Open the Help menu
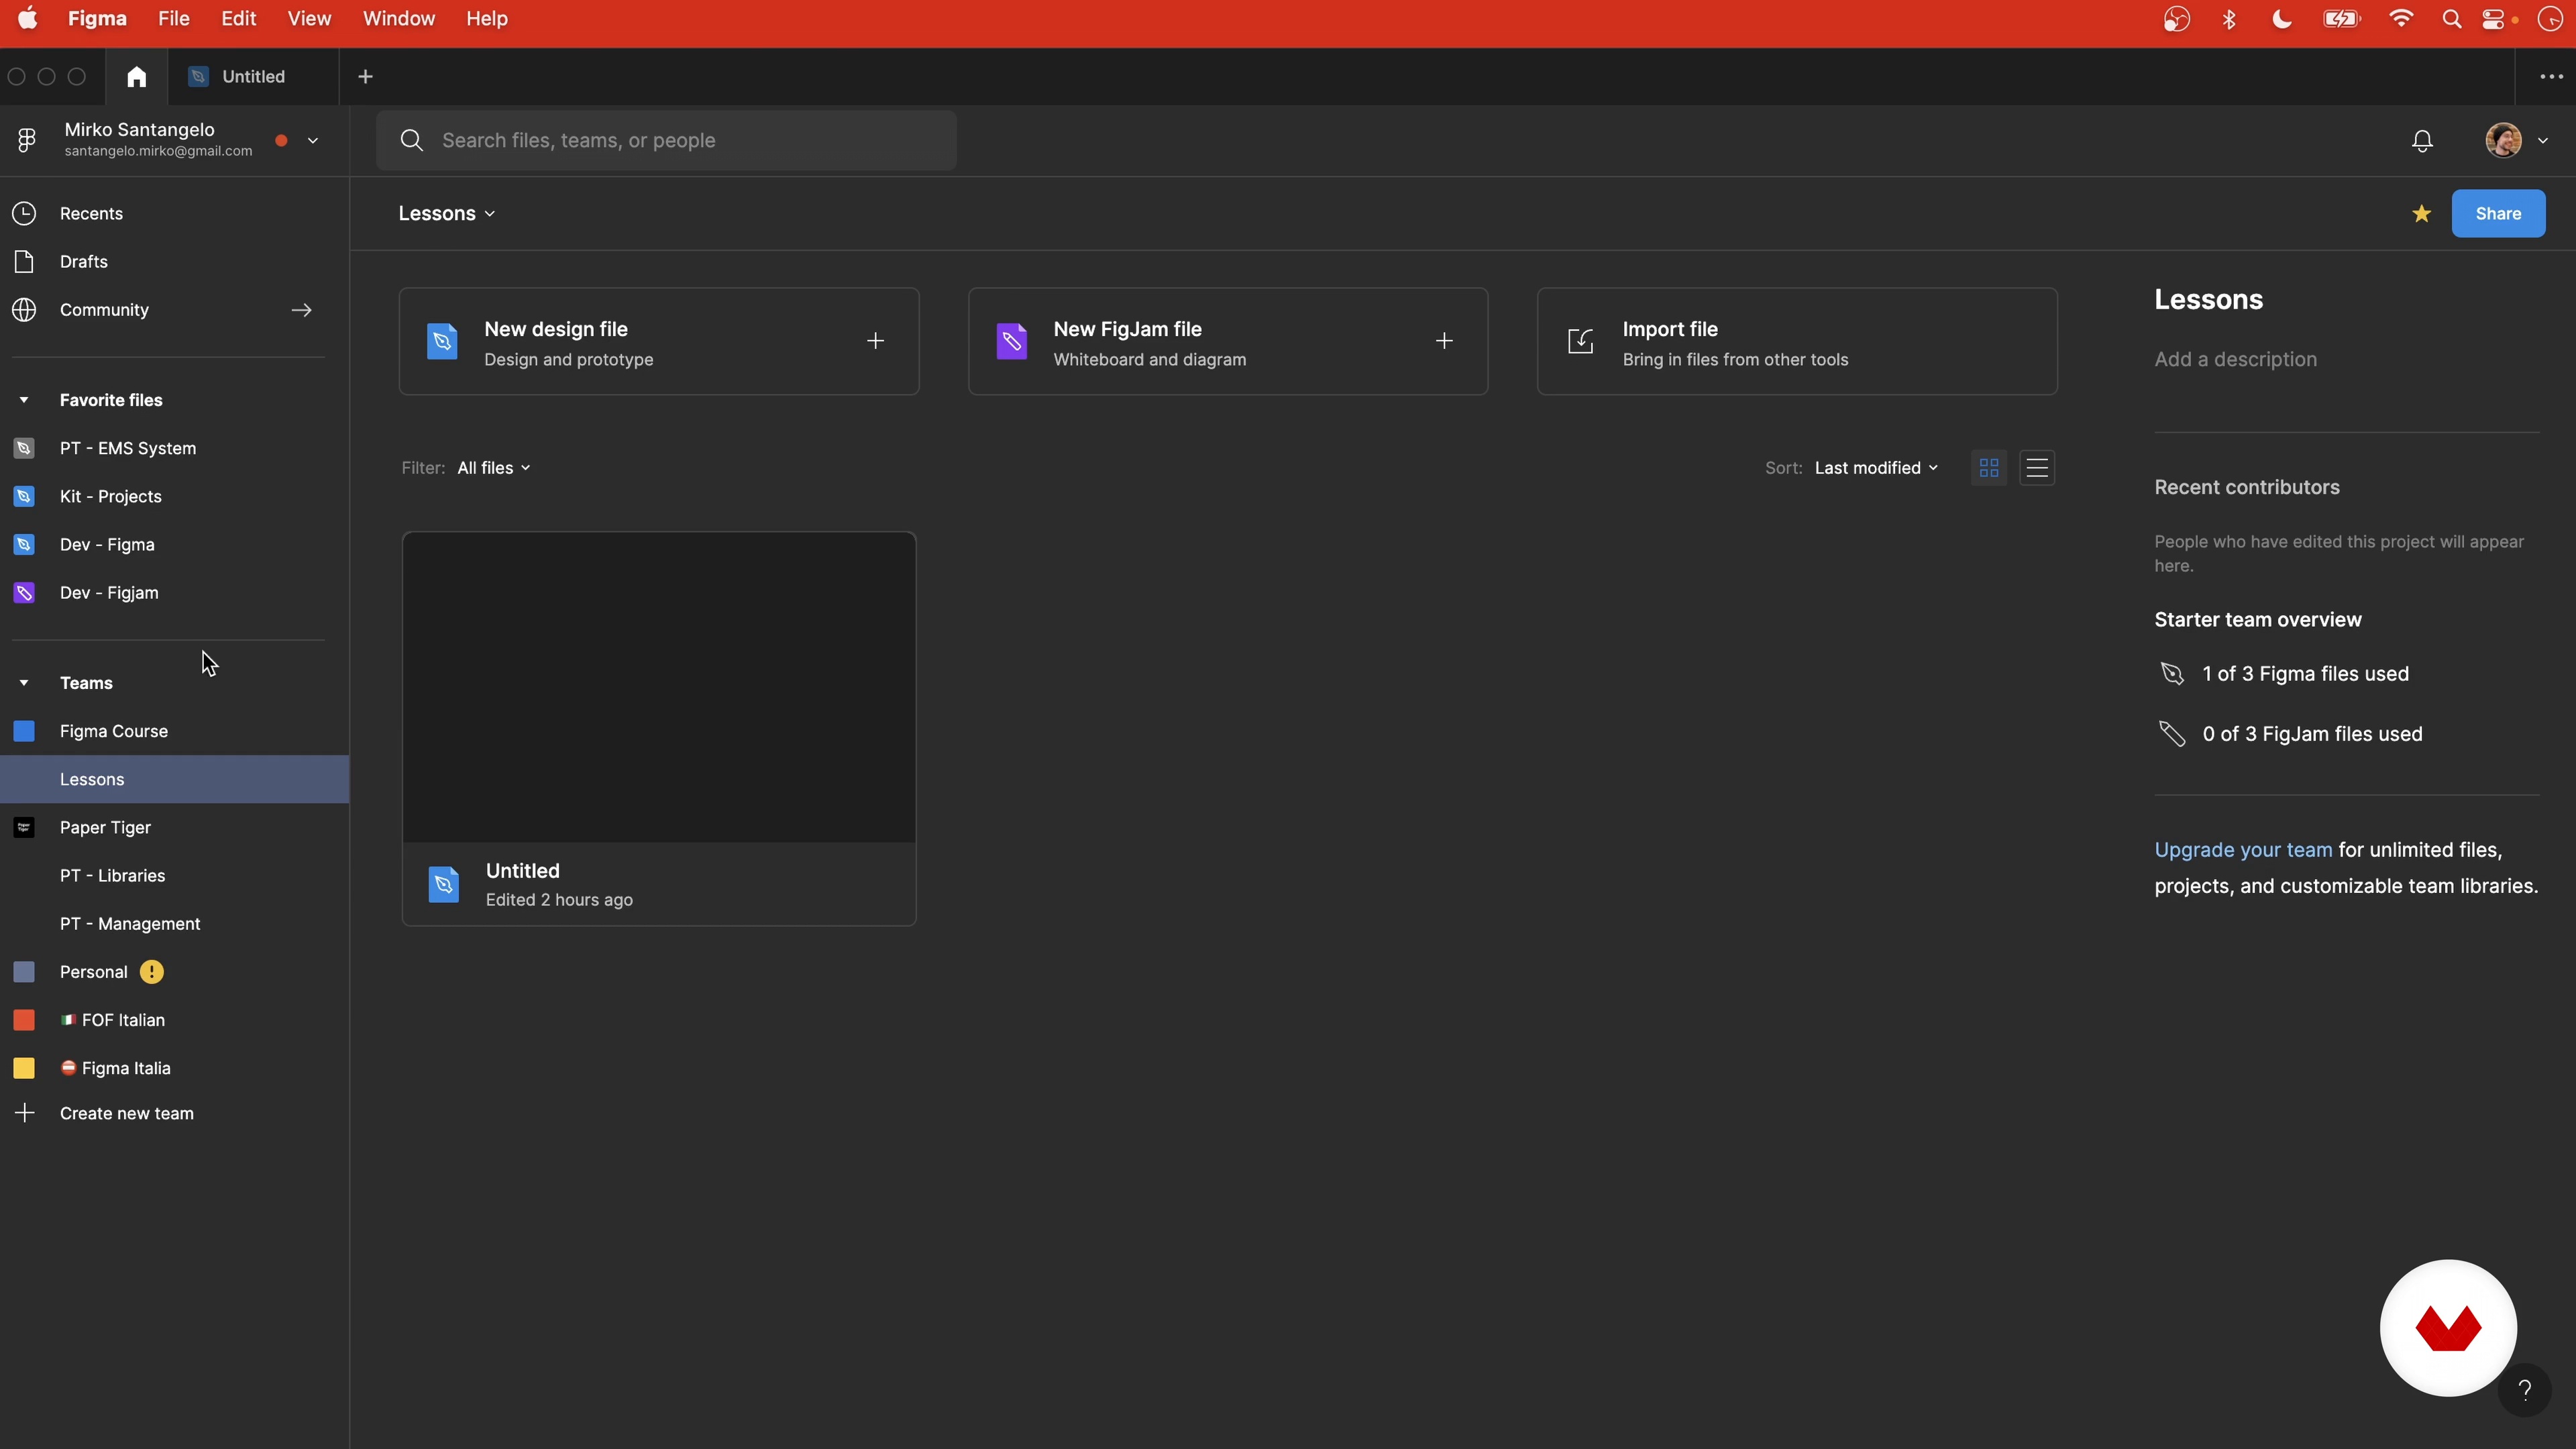 (x=487, y=19)
